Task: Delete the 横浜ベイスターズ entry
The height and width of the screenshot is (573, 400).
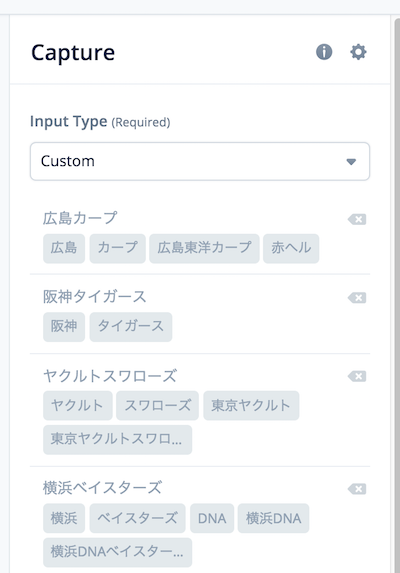Action: [x=357, y=489]
